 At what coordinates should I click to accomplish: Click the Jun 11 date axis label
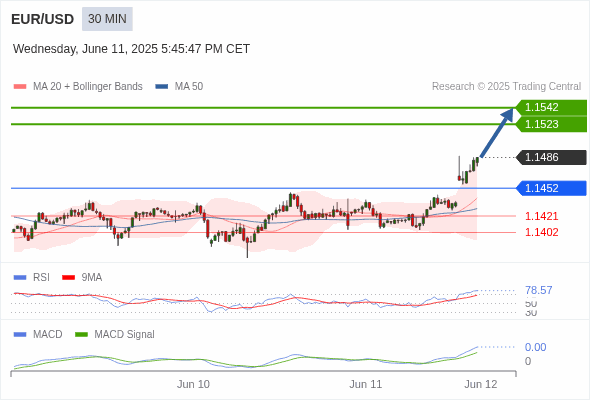(x=365, y=384)
